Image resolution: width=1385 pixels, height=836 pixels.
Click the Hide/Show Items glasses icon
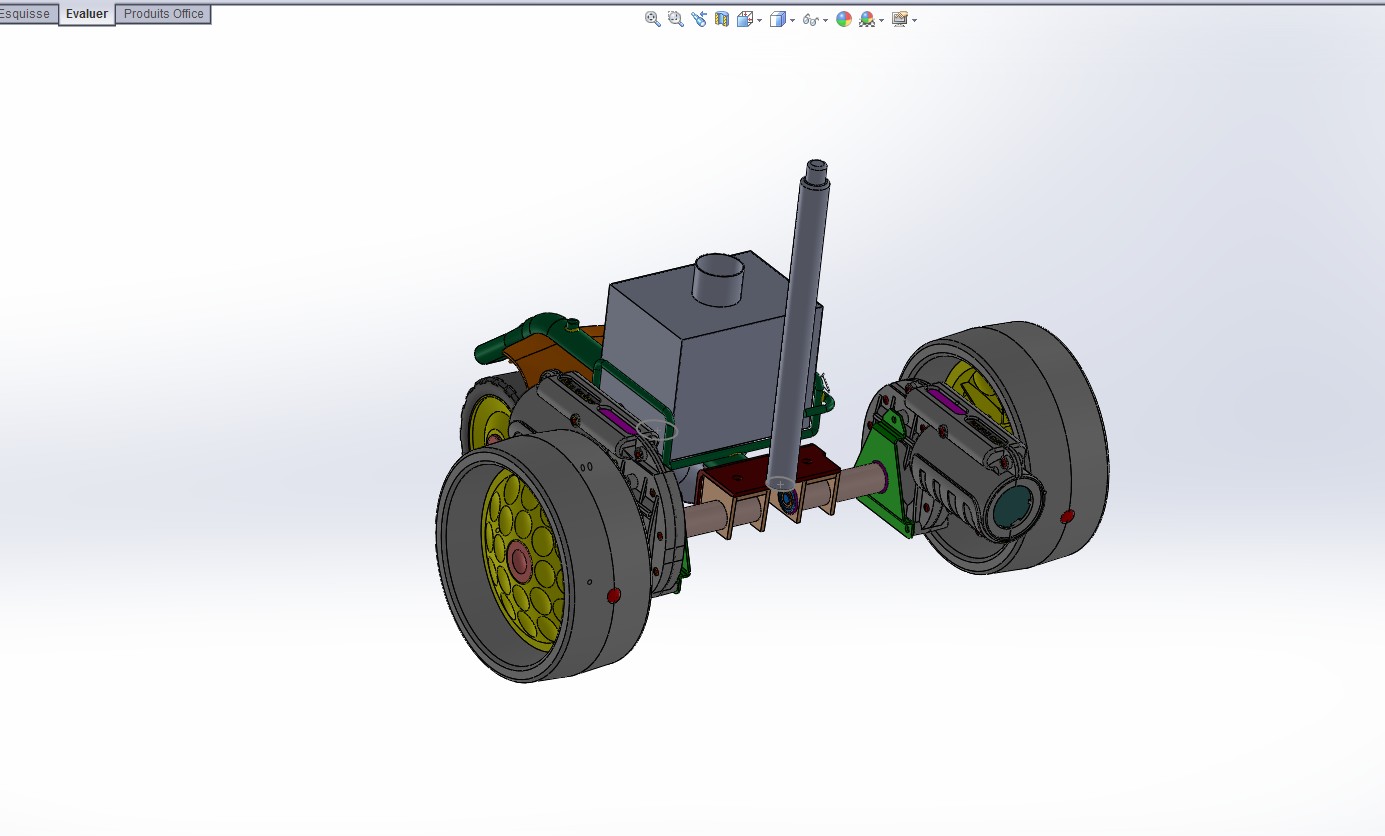(x=811, y=20)
